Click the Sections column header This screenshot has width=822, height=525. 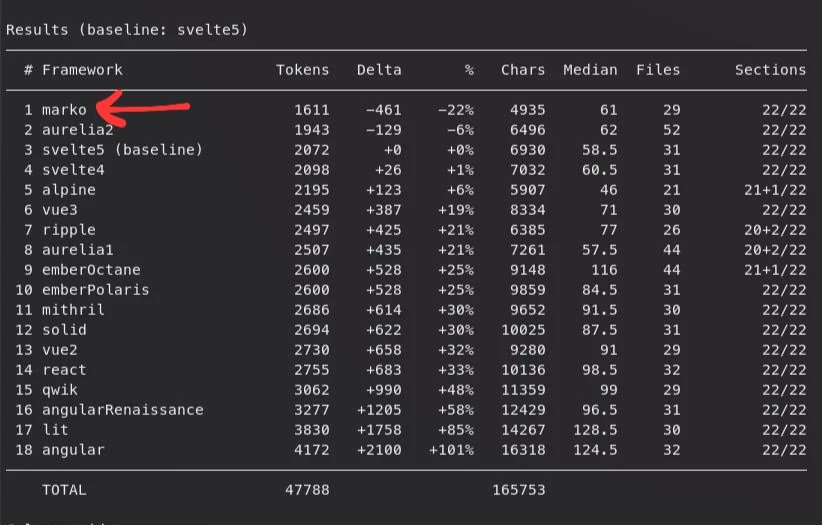pos(770,70)
